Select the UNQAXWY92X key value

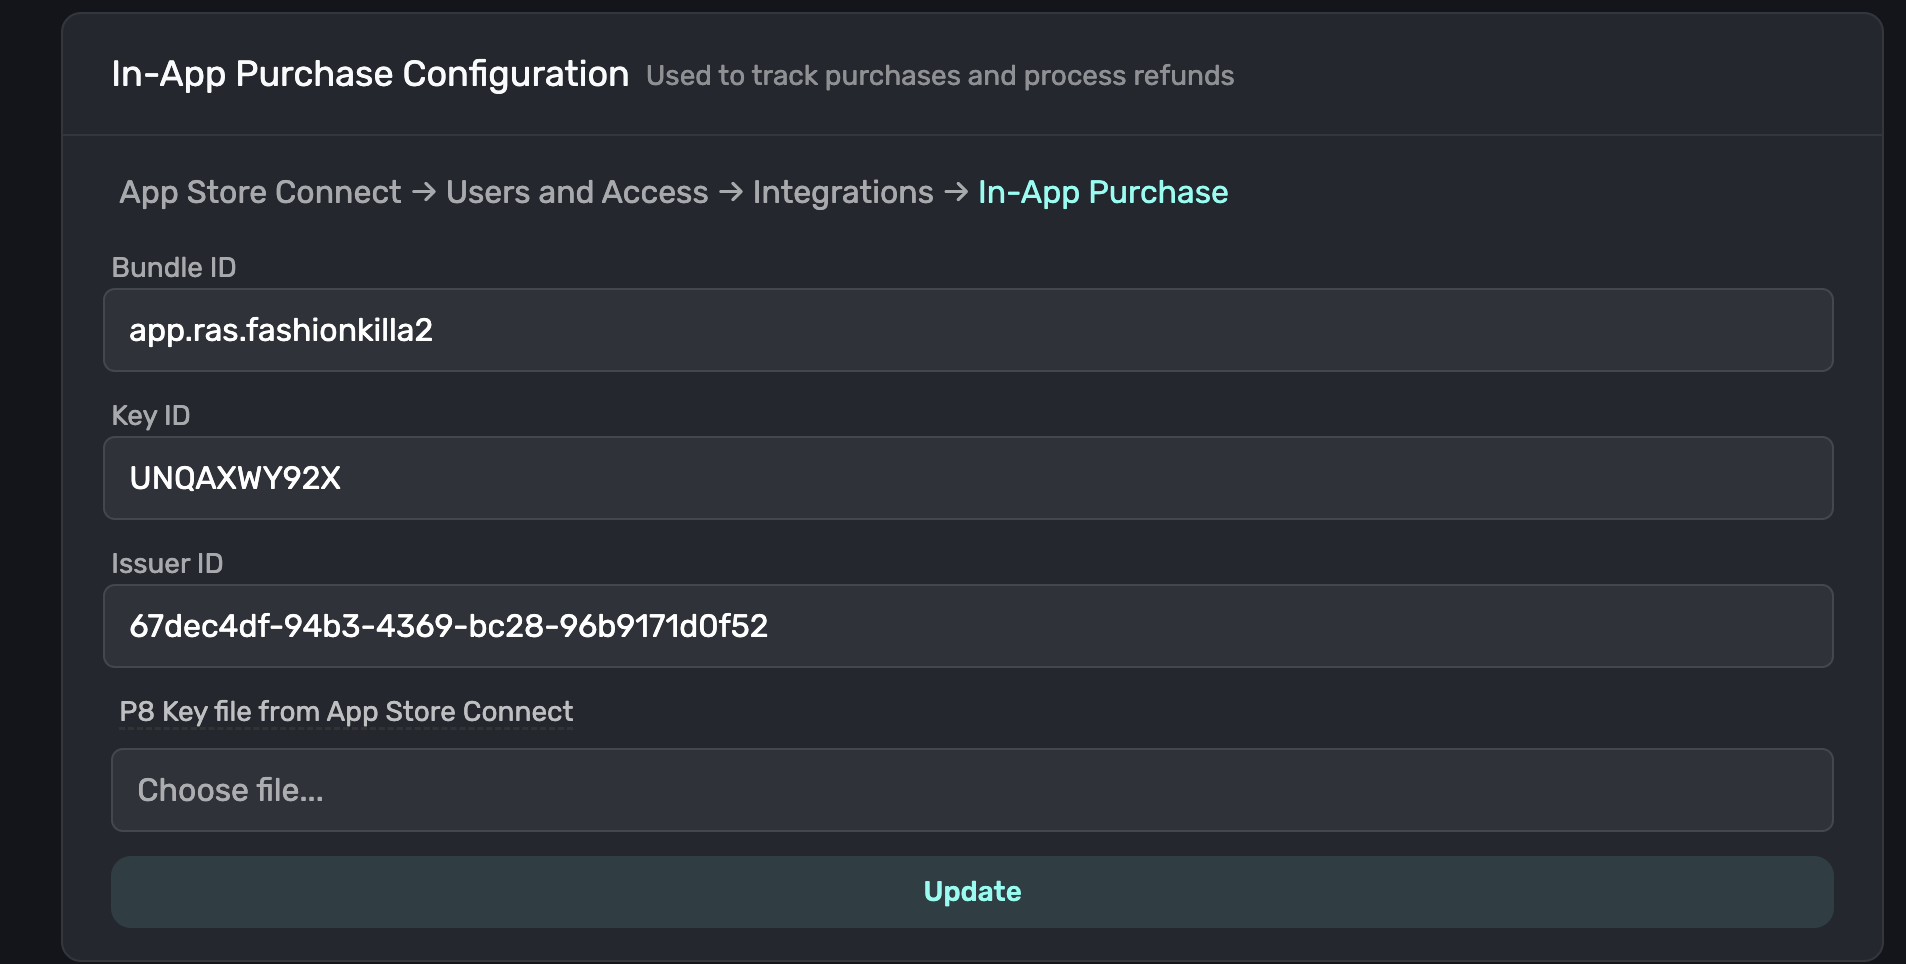pos(236,478)
